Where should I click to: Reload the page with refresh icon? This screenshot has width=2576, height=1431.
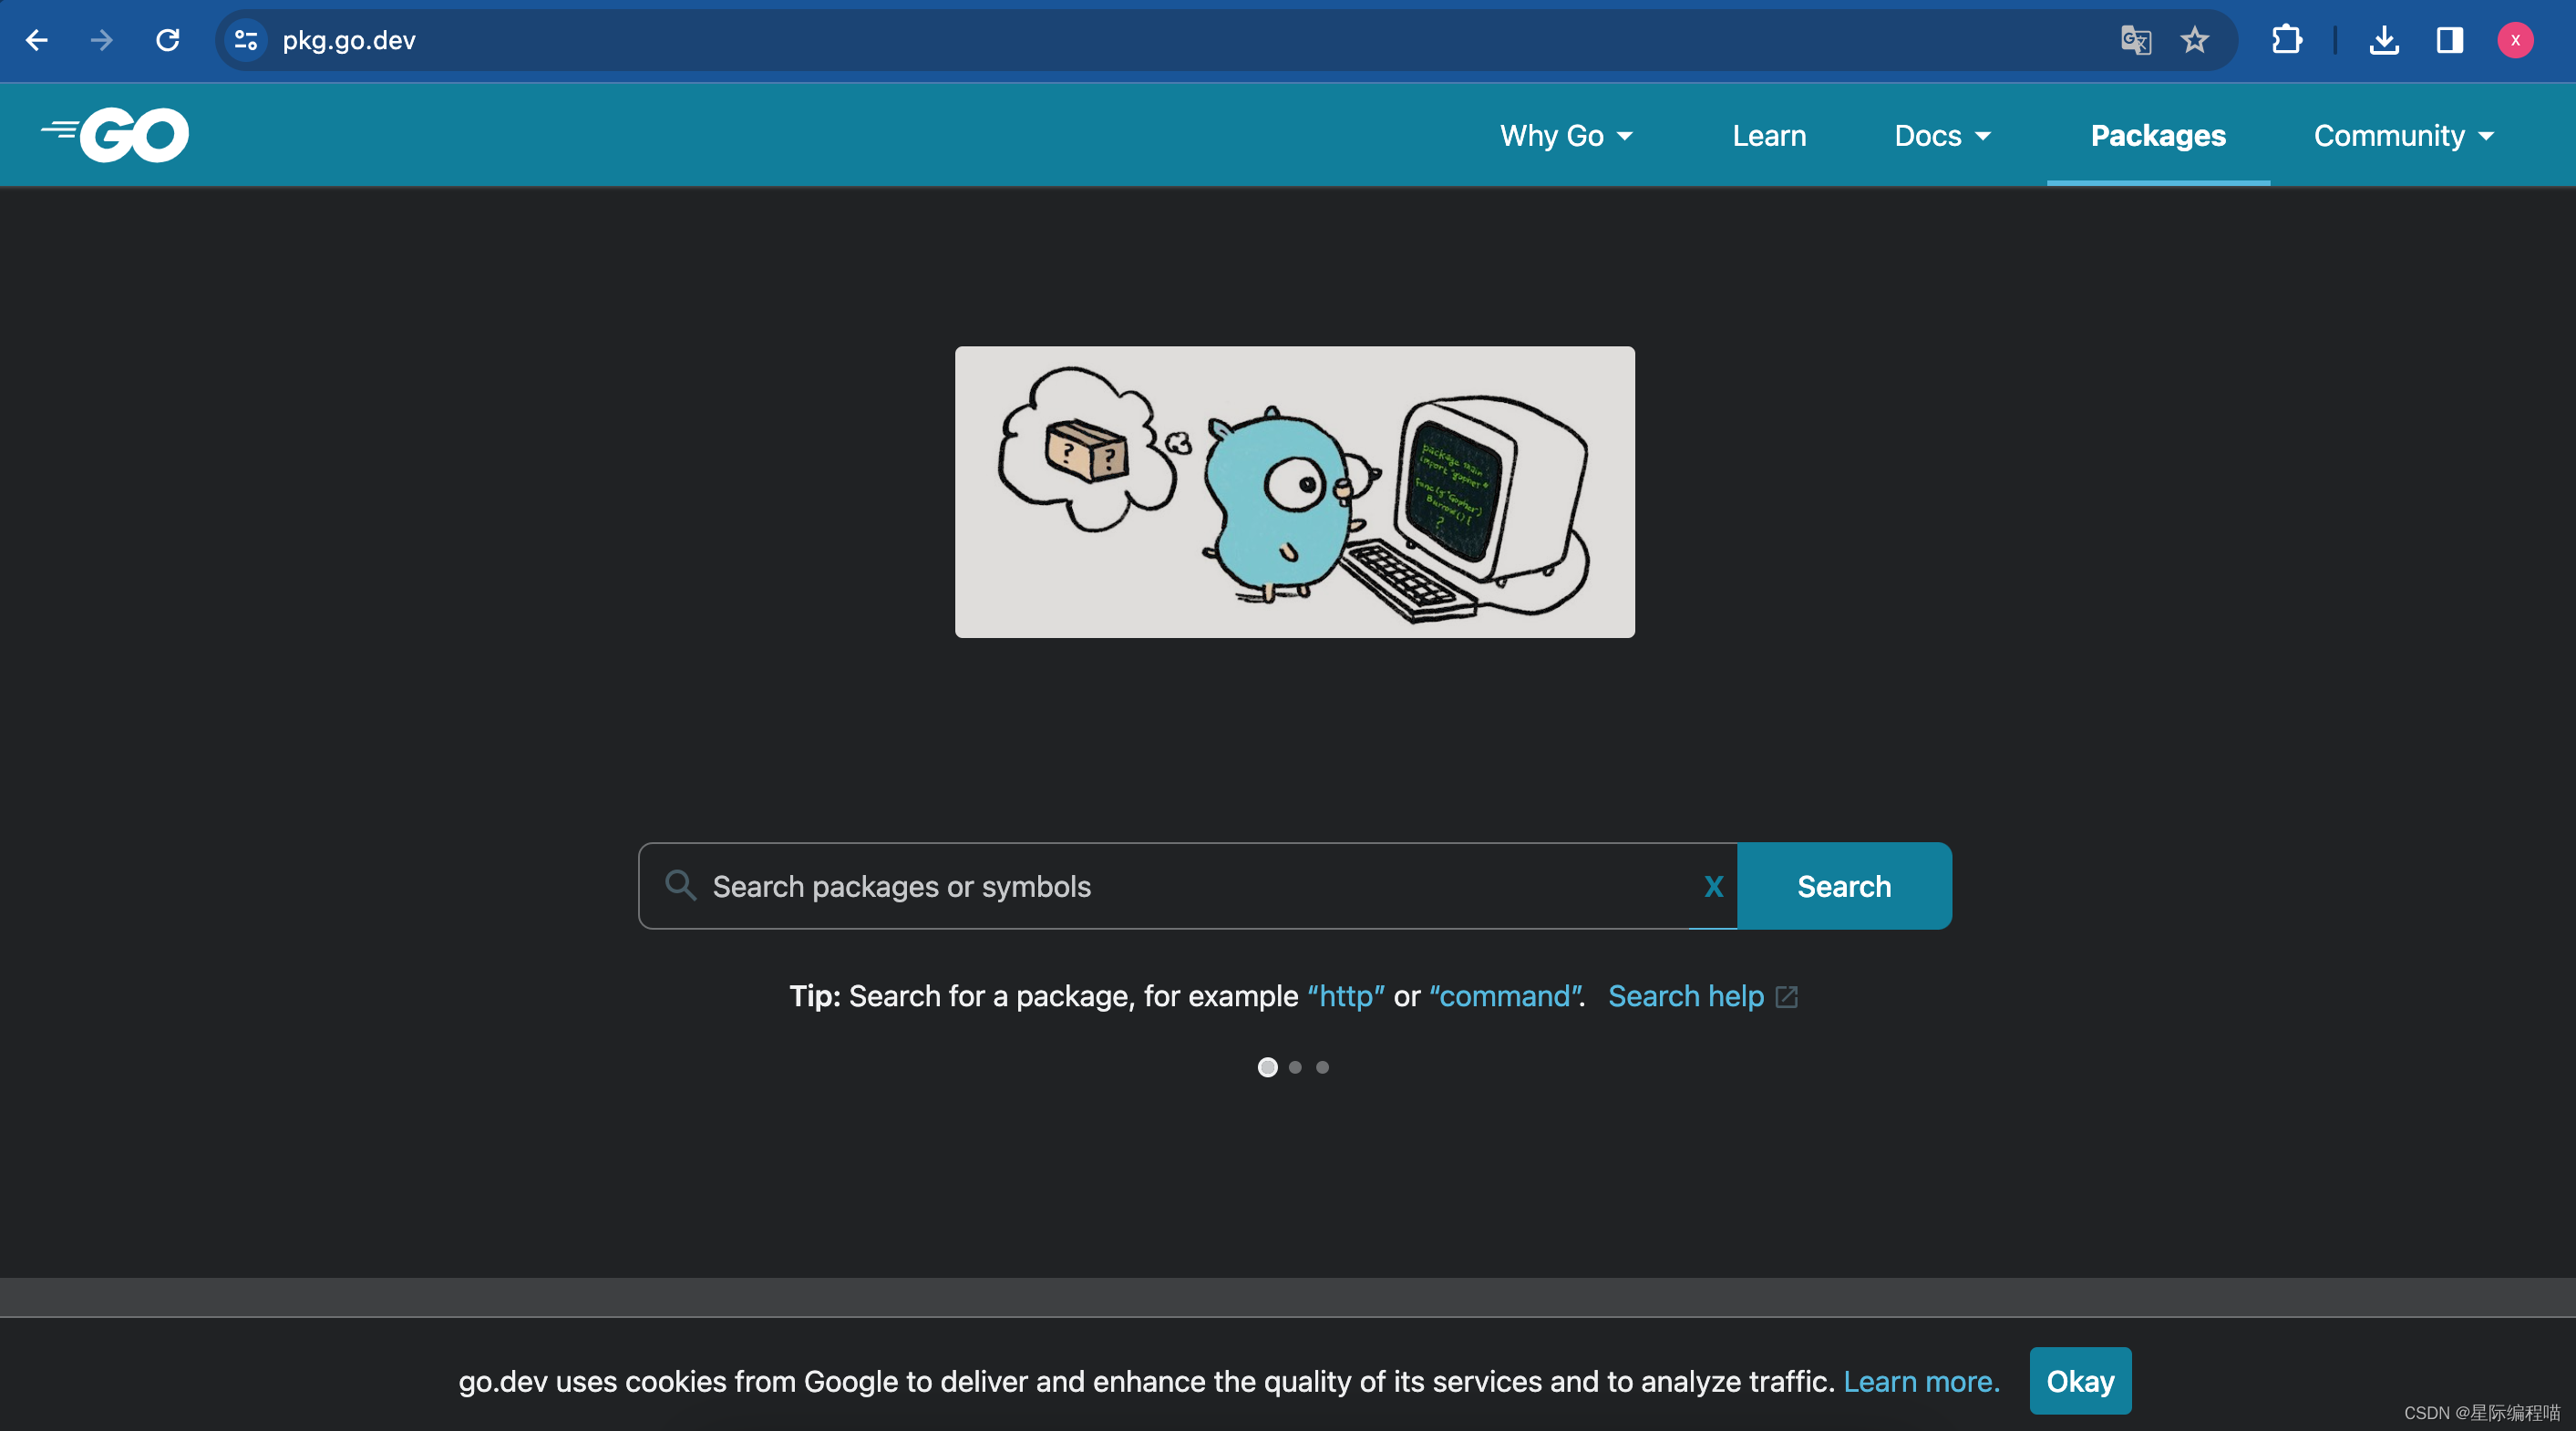(168, 40)
